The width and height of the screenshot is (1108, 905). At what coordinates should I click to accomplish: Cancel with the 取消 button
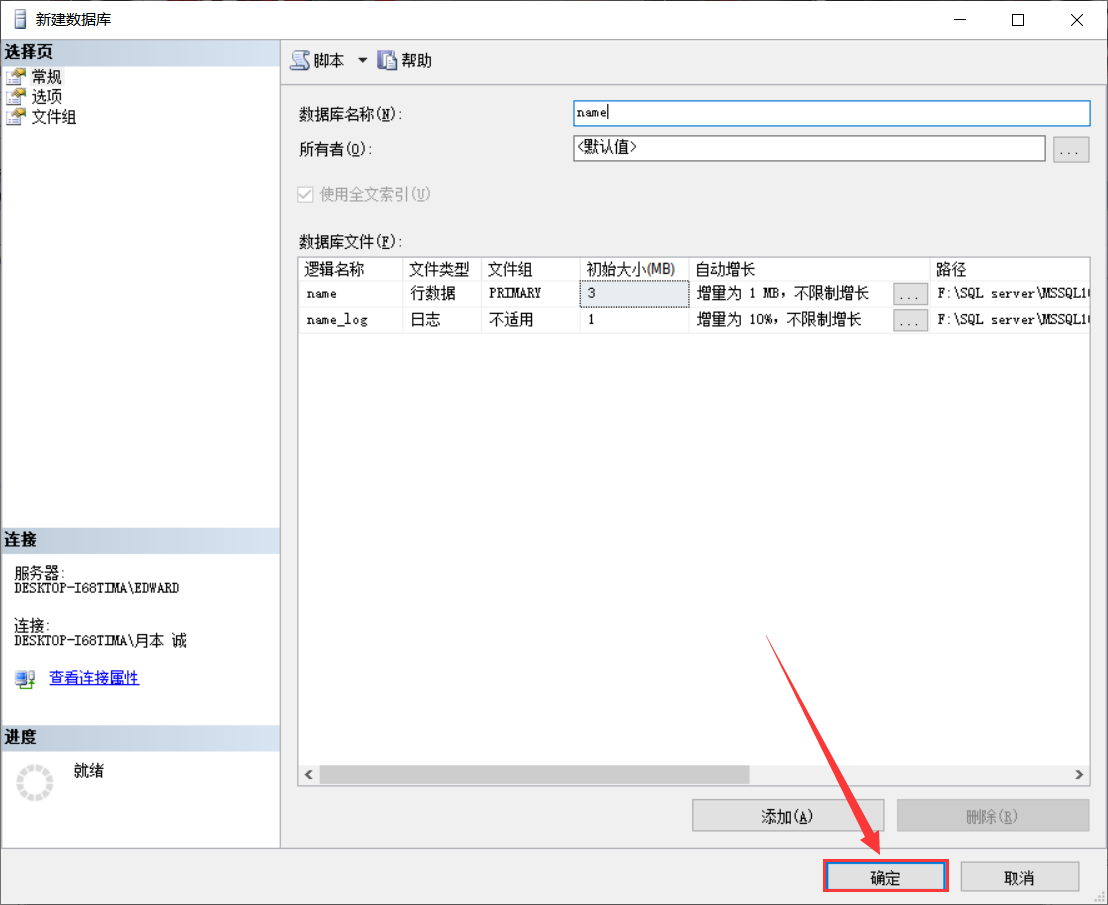pyautogui.click(x=1020, y=877)
